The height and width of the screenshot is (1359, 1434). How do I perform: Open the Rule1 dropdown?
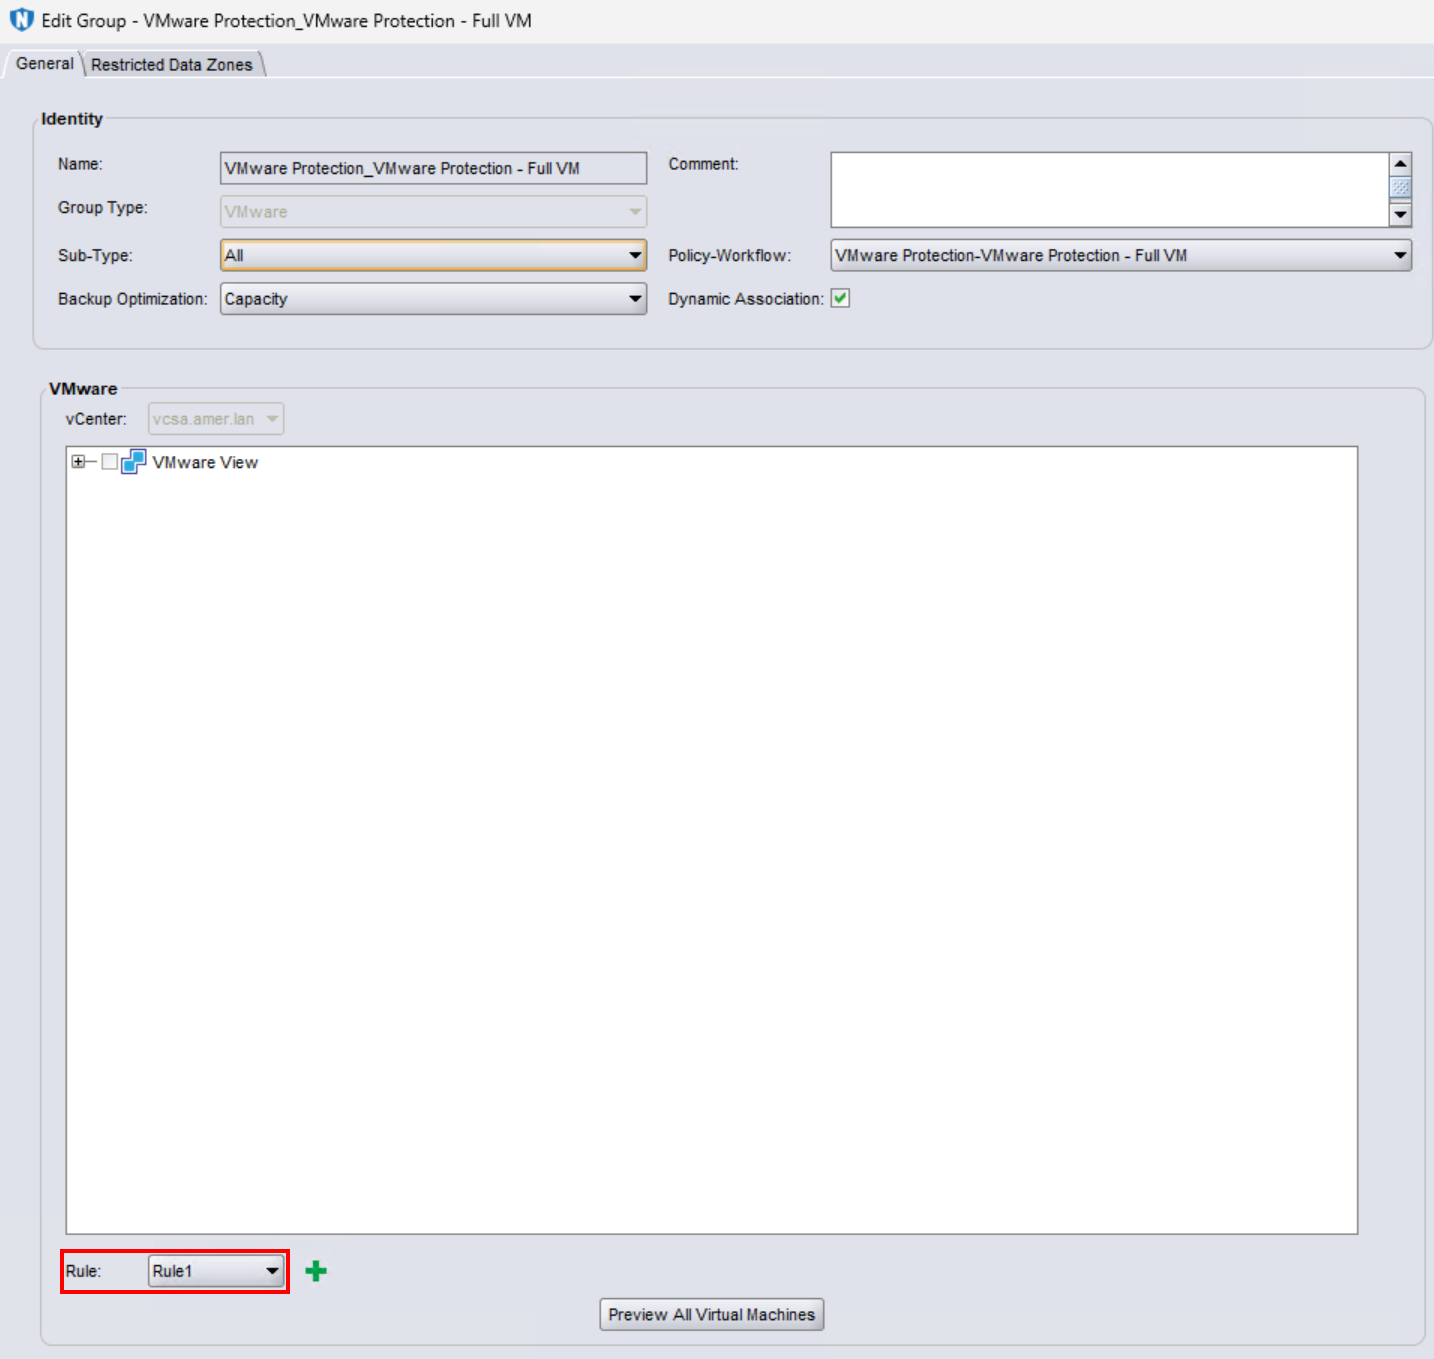pyautogui.click(x=273, y=1270)
